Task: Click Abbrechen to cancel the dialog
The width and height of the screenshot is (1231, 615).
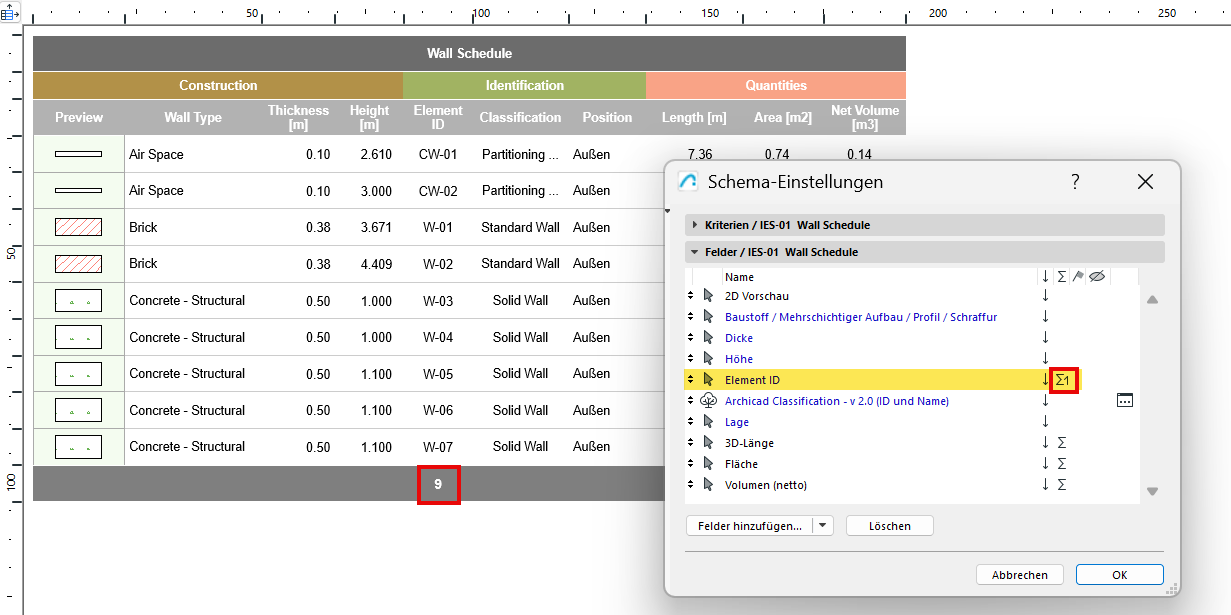Action: point(1020,575)
